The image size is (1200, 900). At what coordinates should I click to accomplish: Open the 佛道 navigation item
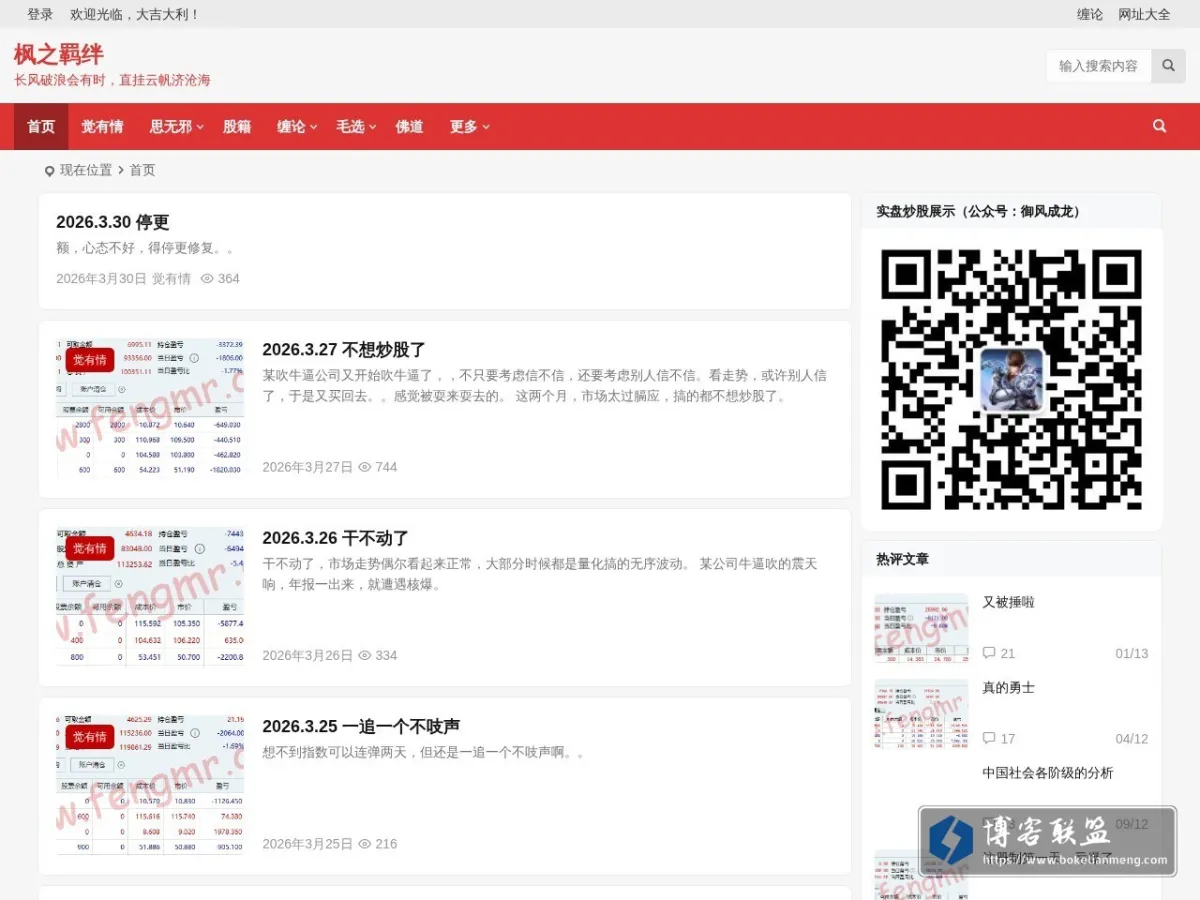coord(409,127)
